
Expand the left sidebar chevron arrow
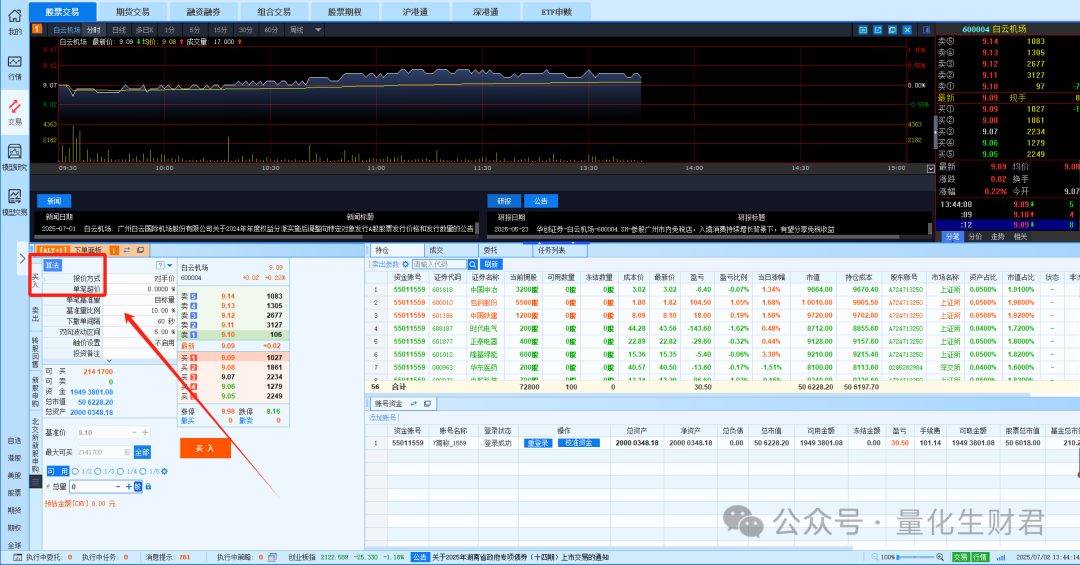click(22, 258)
